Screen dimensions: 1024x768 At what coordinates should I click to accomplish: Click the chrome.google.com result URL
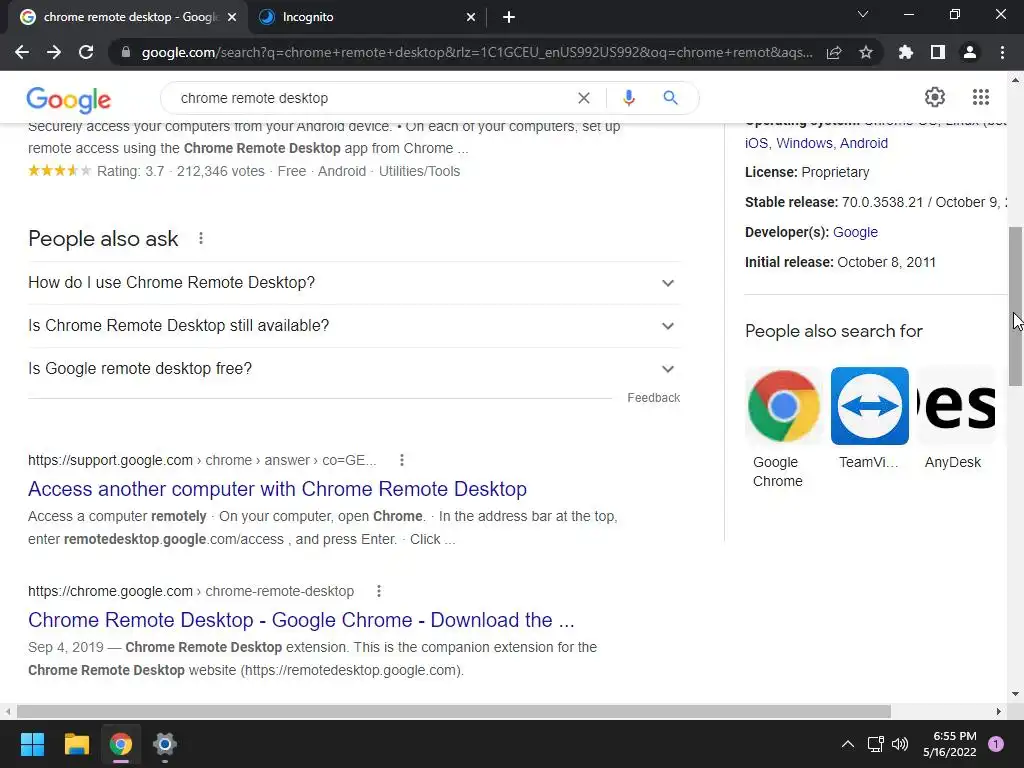coord(191,591)
